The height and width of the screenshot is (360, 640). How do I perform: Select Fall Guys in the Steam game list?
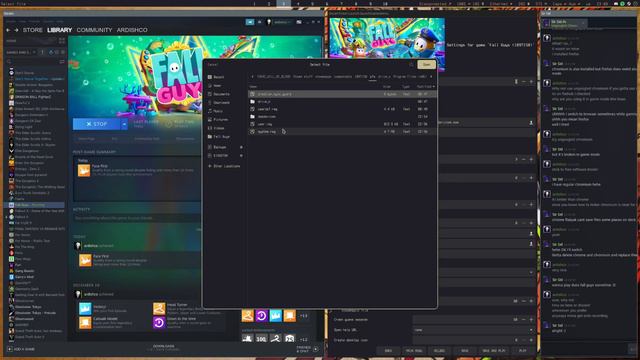(x=35, y=205)
